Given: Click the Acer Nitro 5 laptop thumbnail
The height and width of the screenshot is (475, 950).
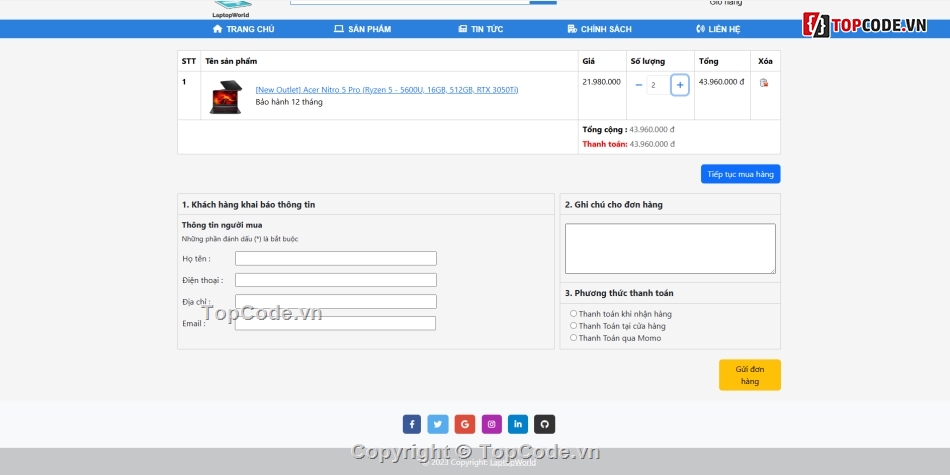Looking at the screenshot, I should pyautogui.click(x=226, y=96).
